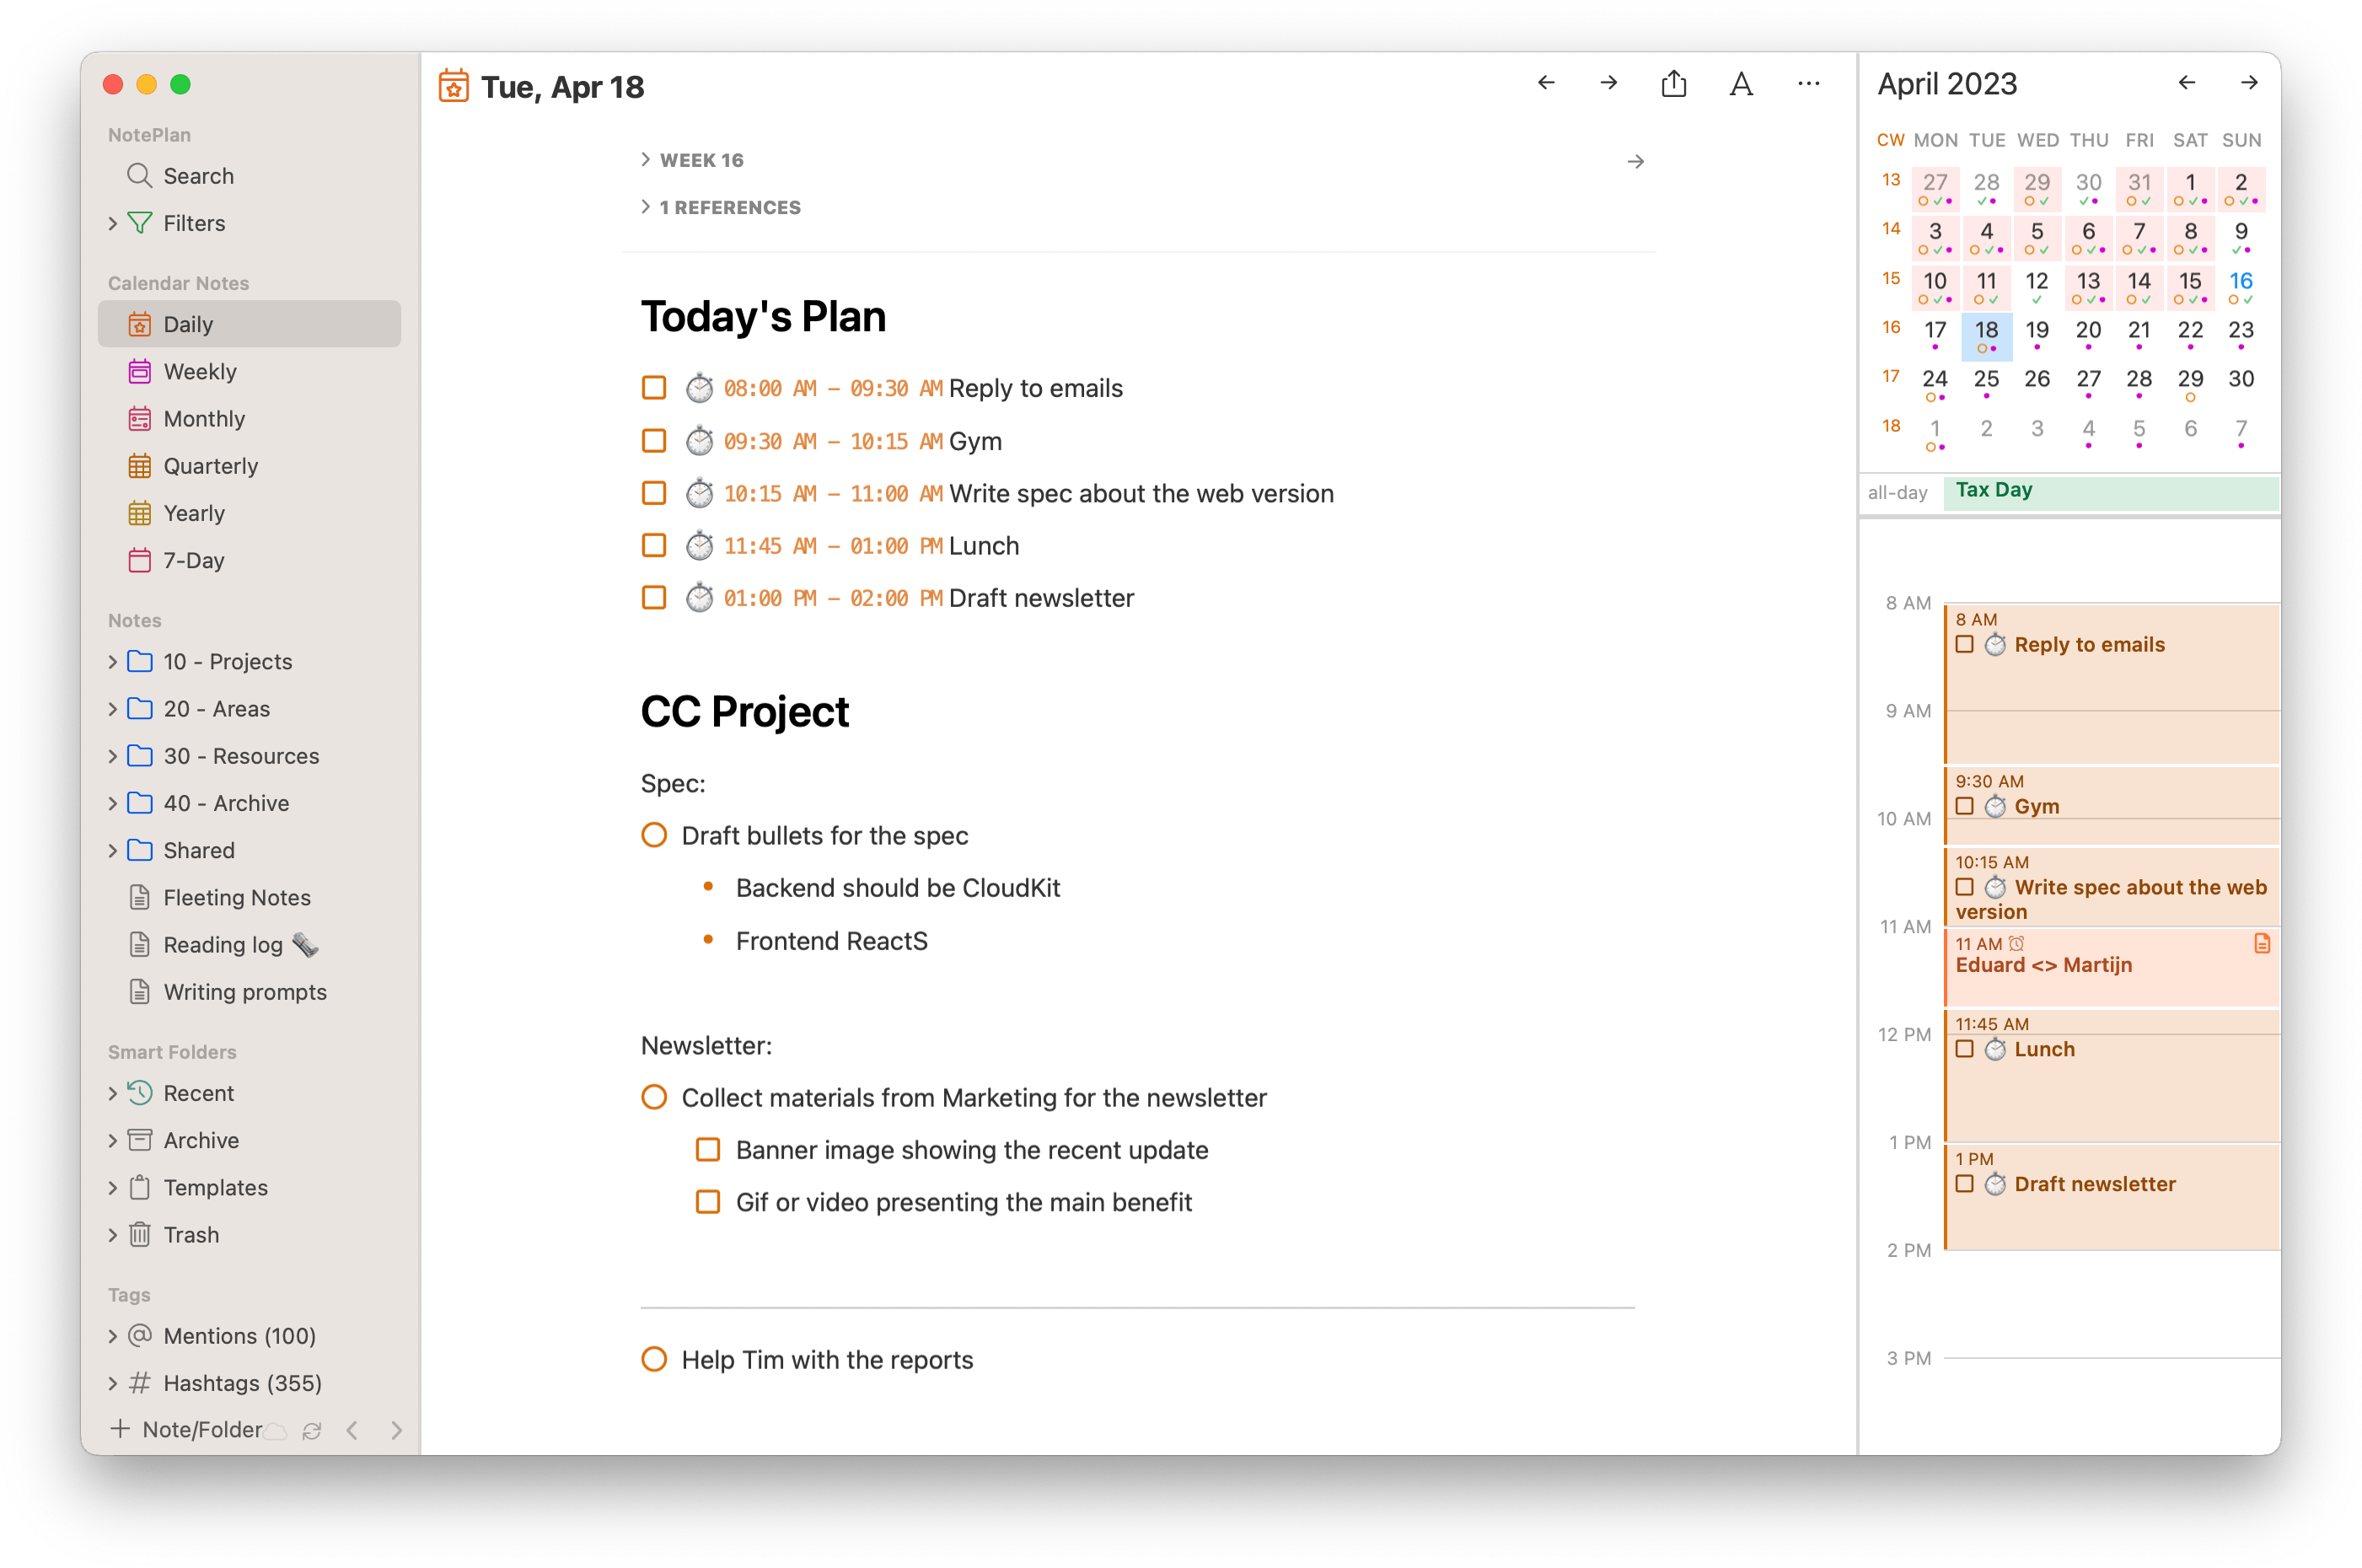Image resolution: width=2362 pixels, height=1568 pixels.
Task: Click the note icon on the Eduard <> Martijn event
Action: click(x=2262, y=943)
